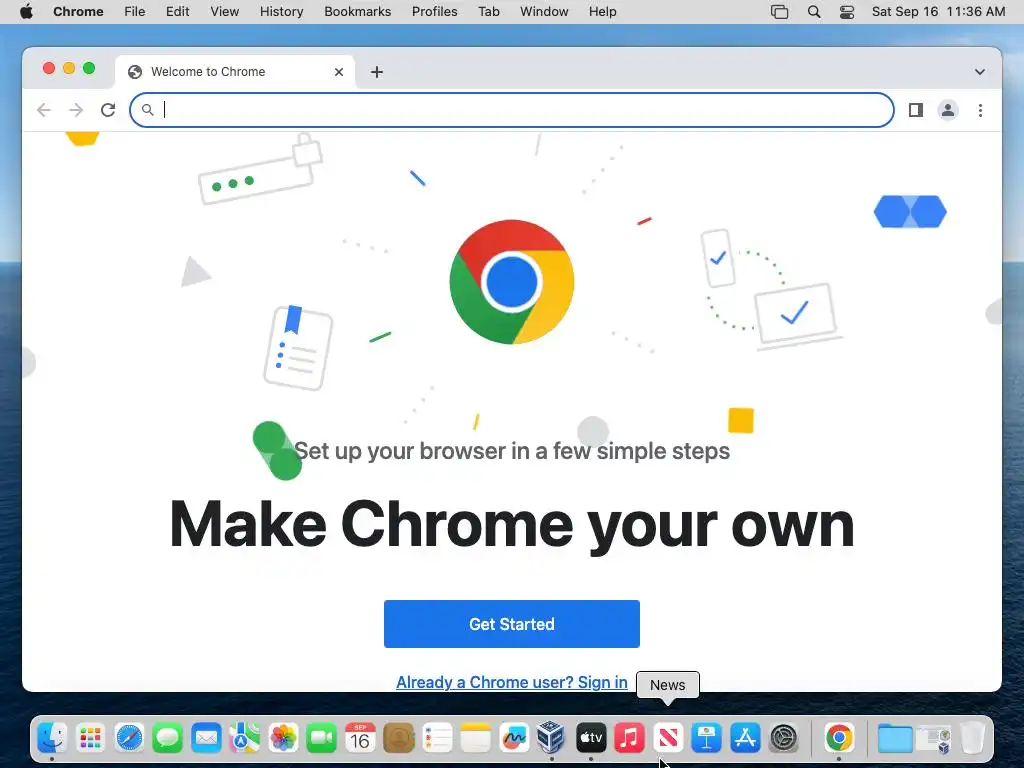1024x768 pixels.
Task: Open the Tab menu
Action: coord(488,12)
